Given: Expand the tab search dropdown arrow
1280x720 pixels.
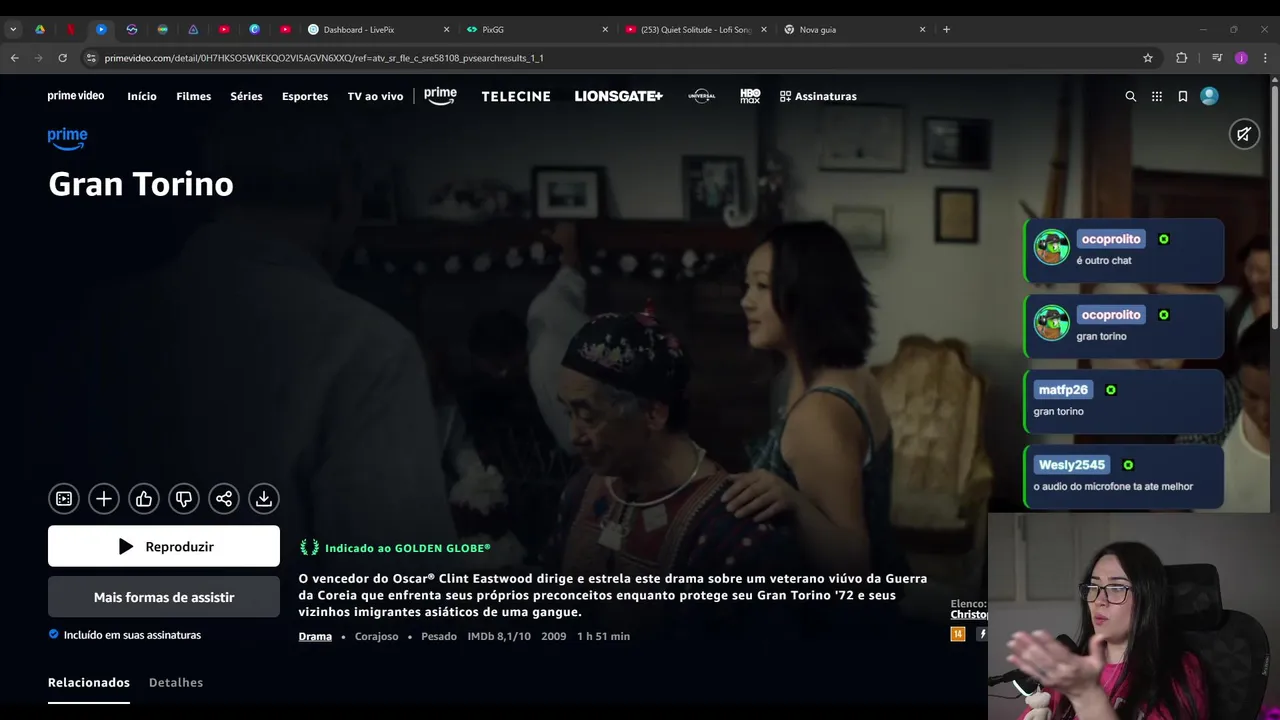Looking at the screenshot, I should (x=13, y=29).
